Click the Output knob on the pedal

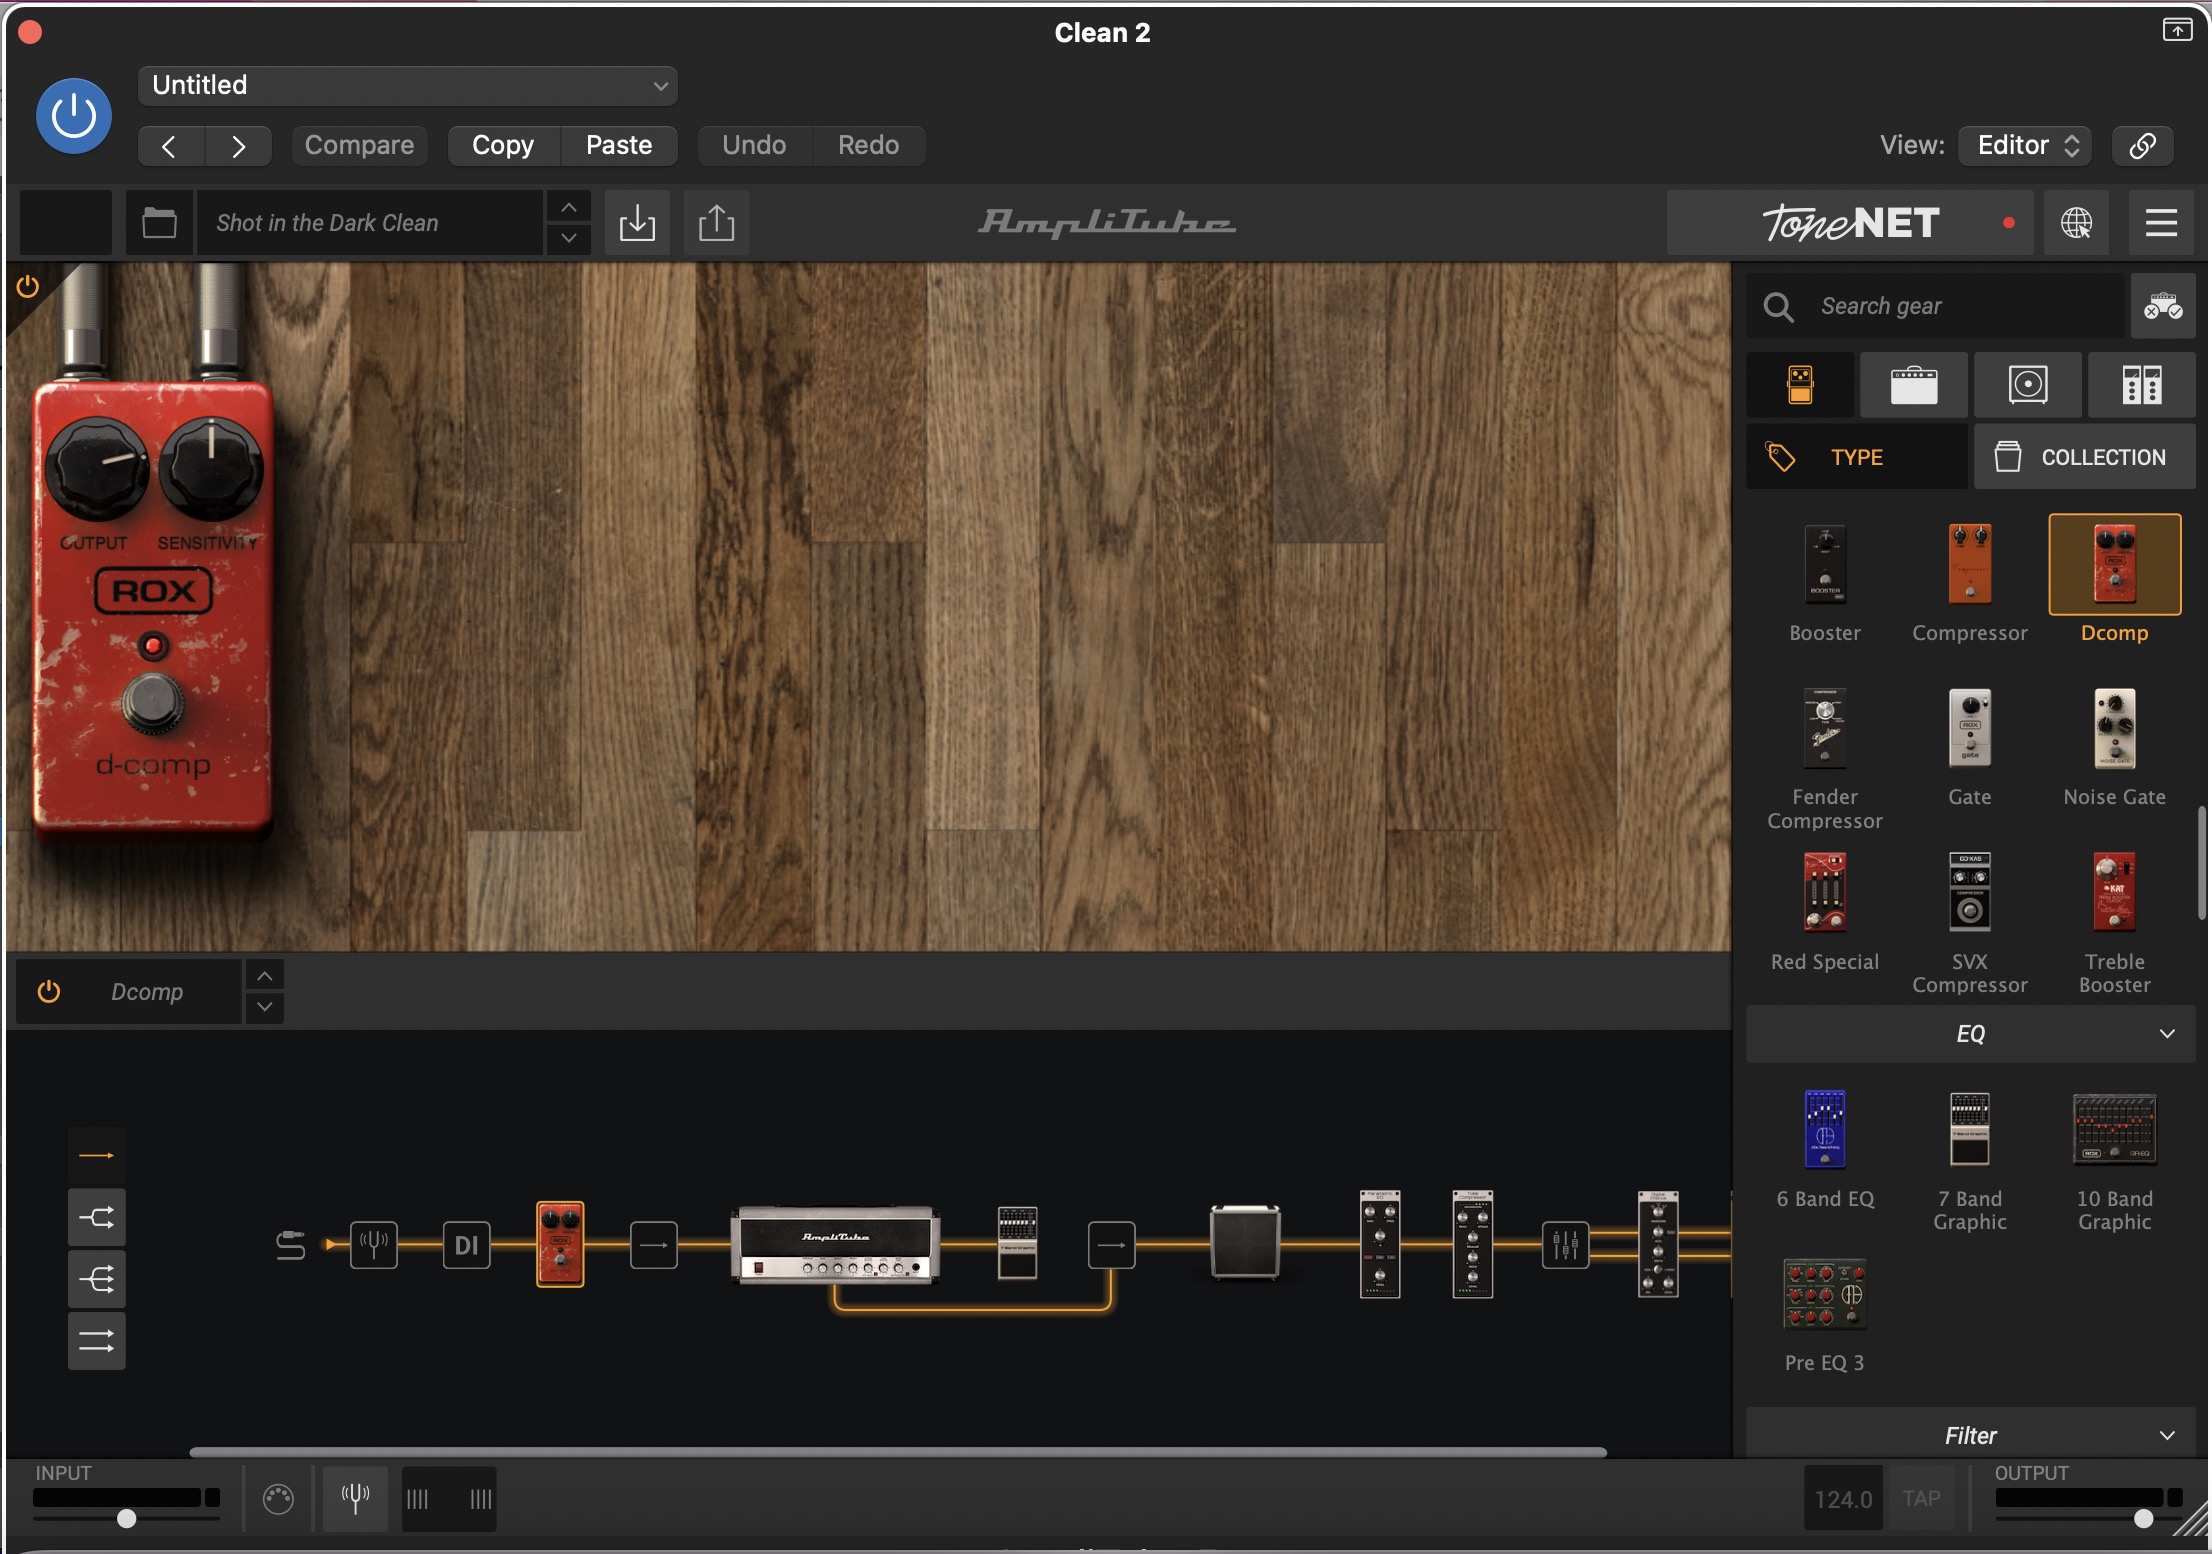coord(97,467)
